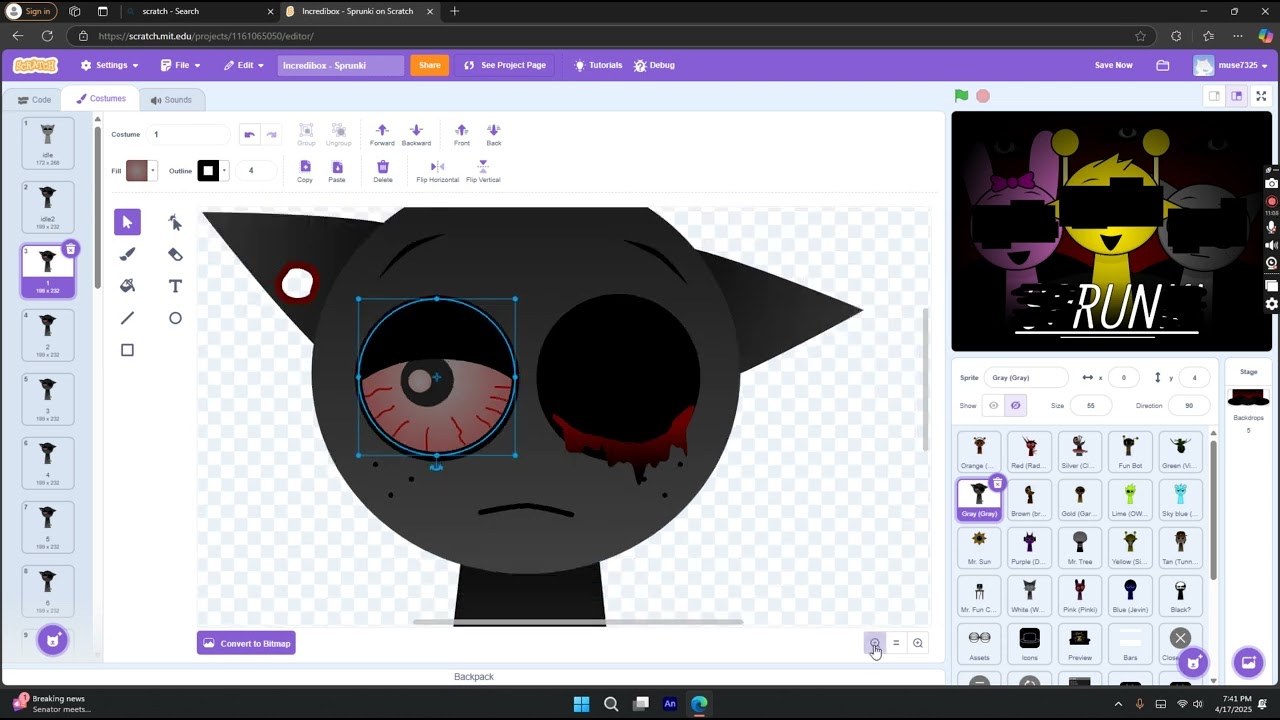The width and height of the screenshot is (1280, 720).
Task: Click the red stop button
Action: (983, 96)
